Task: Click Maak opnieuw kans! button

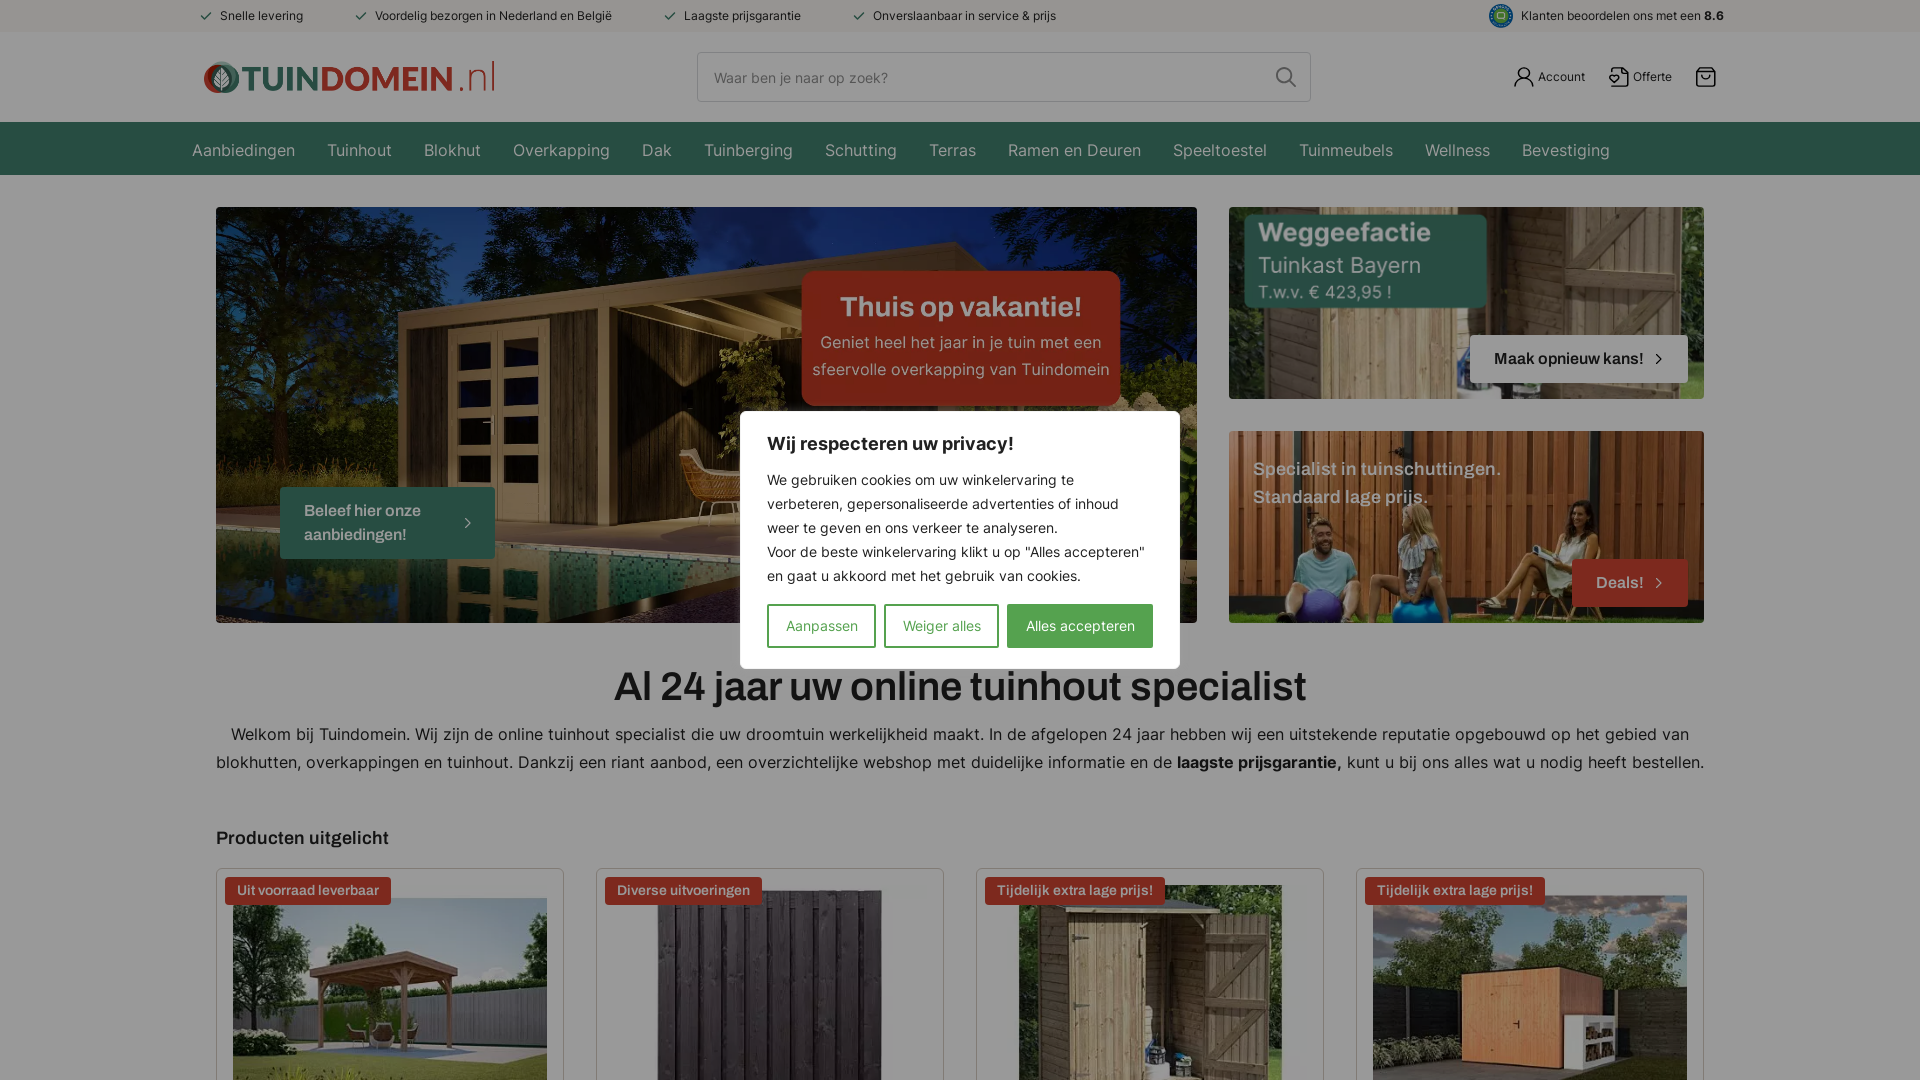Action: pyautogui.click(x=1579, y=359)
